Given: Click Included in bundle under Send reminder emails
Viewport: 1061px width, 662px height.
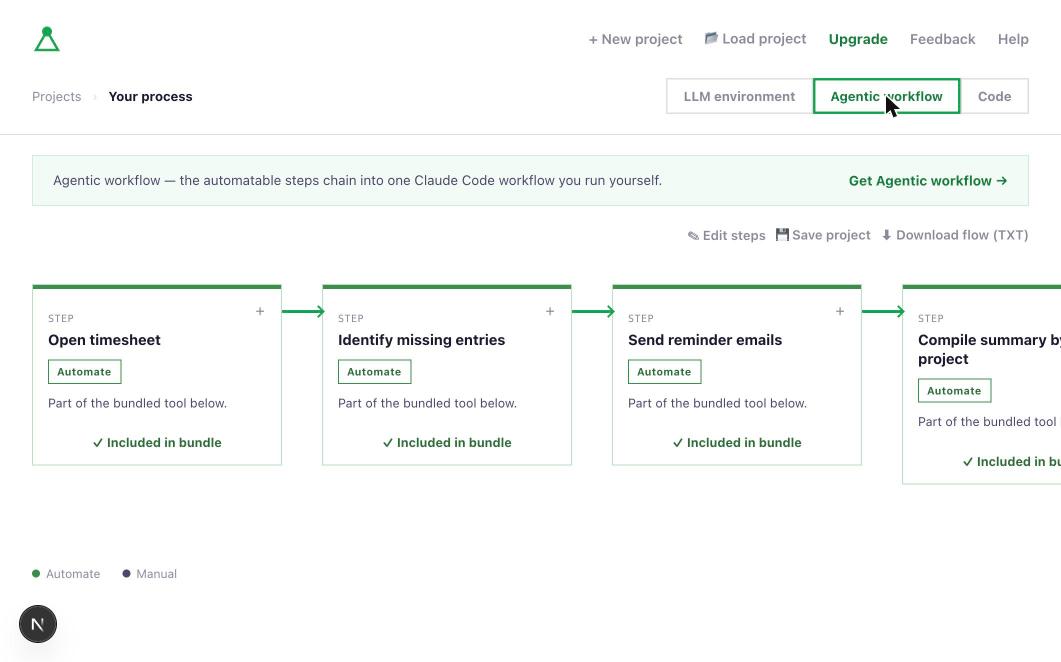Looking at the screenshot, I should pos(737,443).
